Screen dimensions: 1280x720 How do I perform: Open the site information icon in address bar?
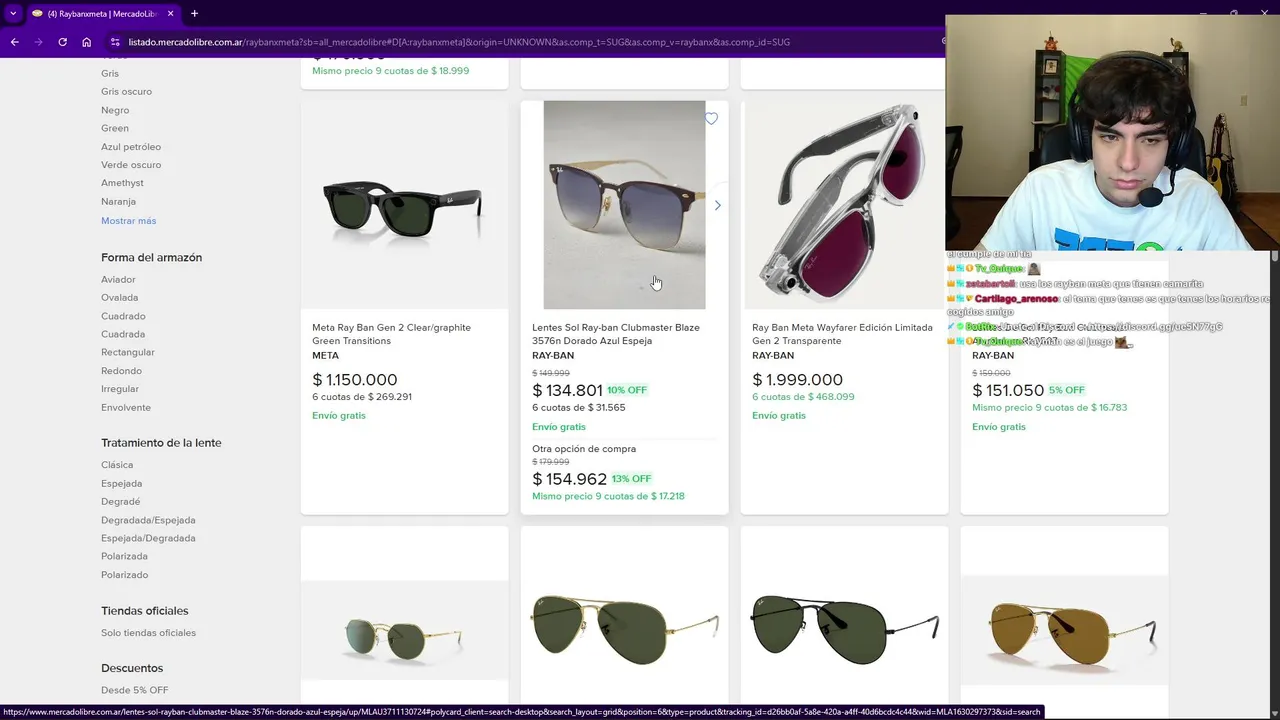(115, 42)
